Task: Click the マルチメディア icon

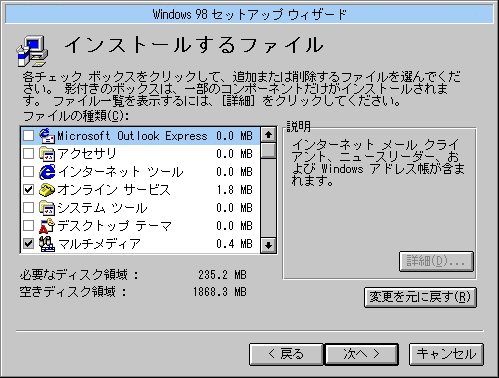Action: [x=47, y=244]
